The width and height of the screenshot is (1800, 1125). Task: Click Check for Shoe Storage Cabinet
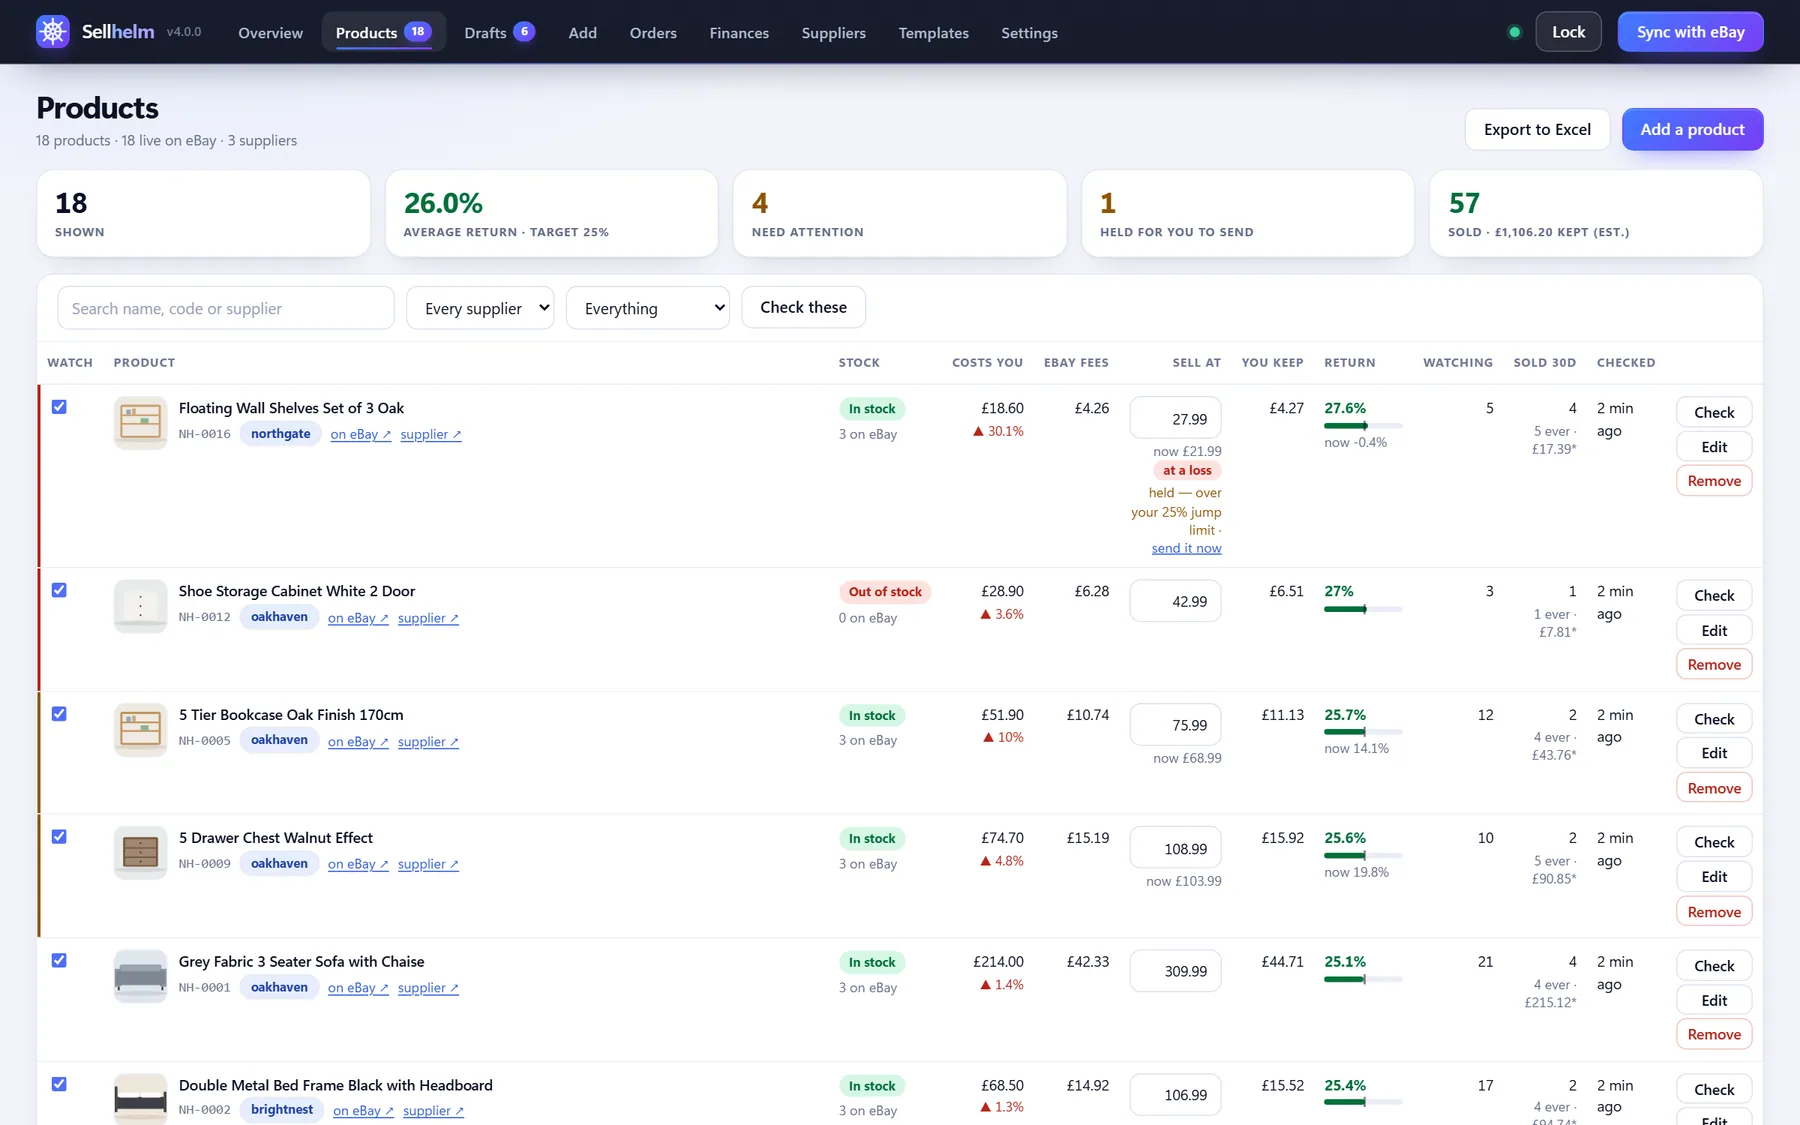coord(1714,595)
